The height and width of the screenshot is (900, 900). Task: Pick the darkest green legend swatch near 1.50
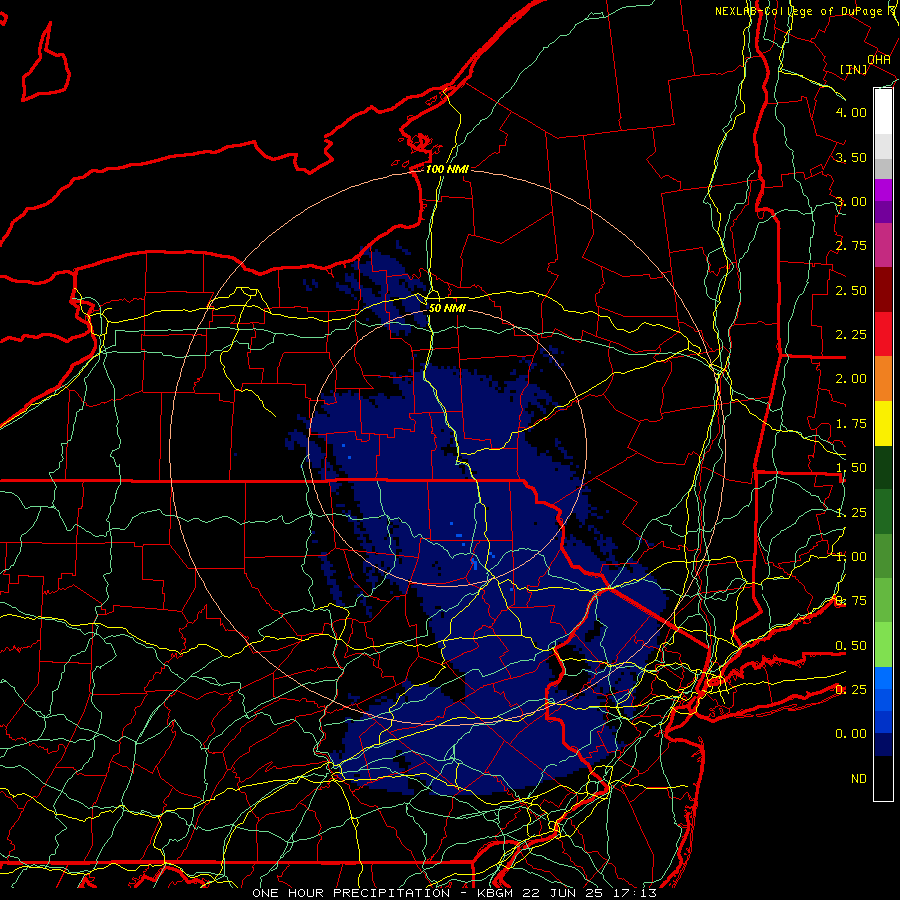click(883, 468)
